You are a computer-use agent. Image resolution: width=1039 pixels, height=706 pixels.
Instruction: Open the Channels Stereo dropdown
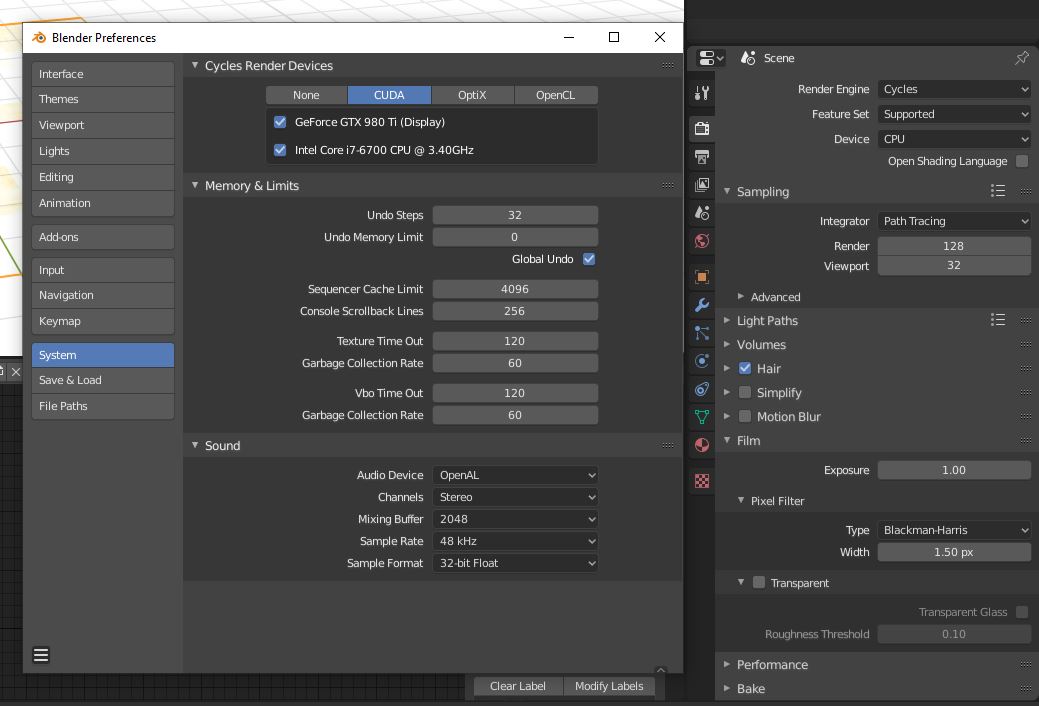(x=516, y=497)
